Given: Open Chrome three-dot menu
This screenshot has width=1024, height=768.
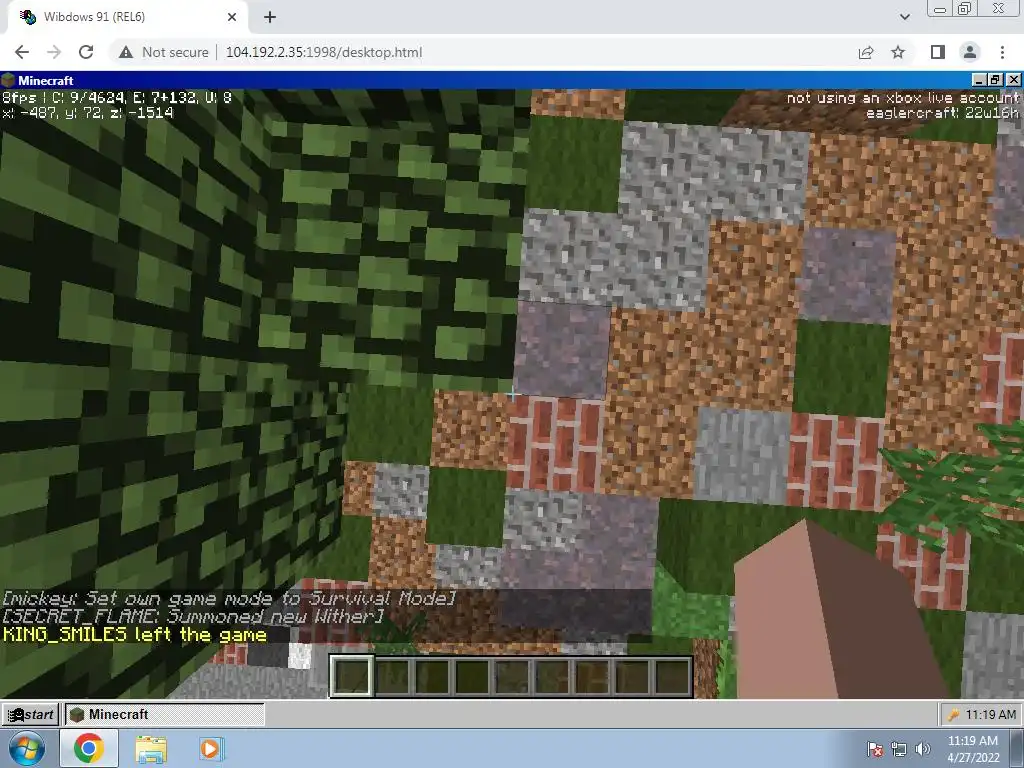Looking at the screenshot, I should click(1002, 52).
